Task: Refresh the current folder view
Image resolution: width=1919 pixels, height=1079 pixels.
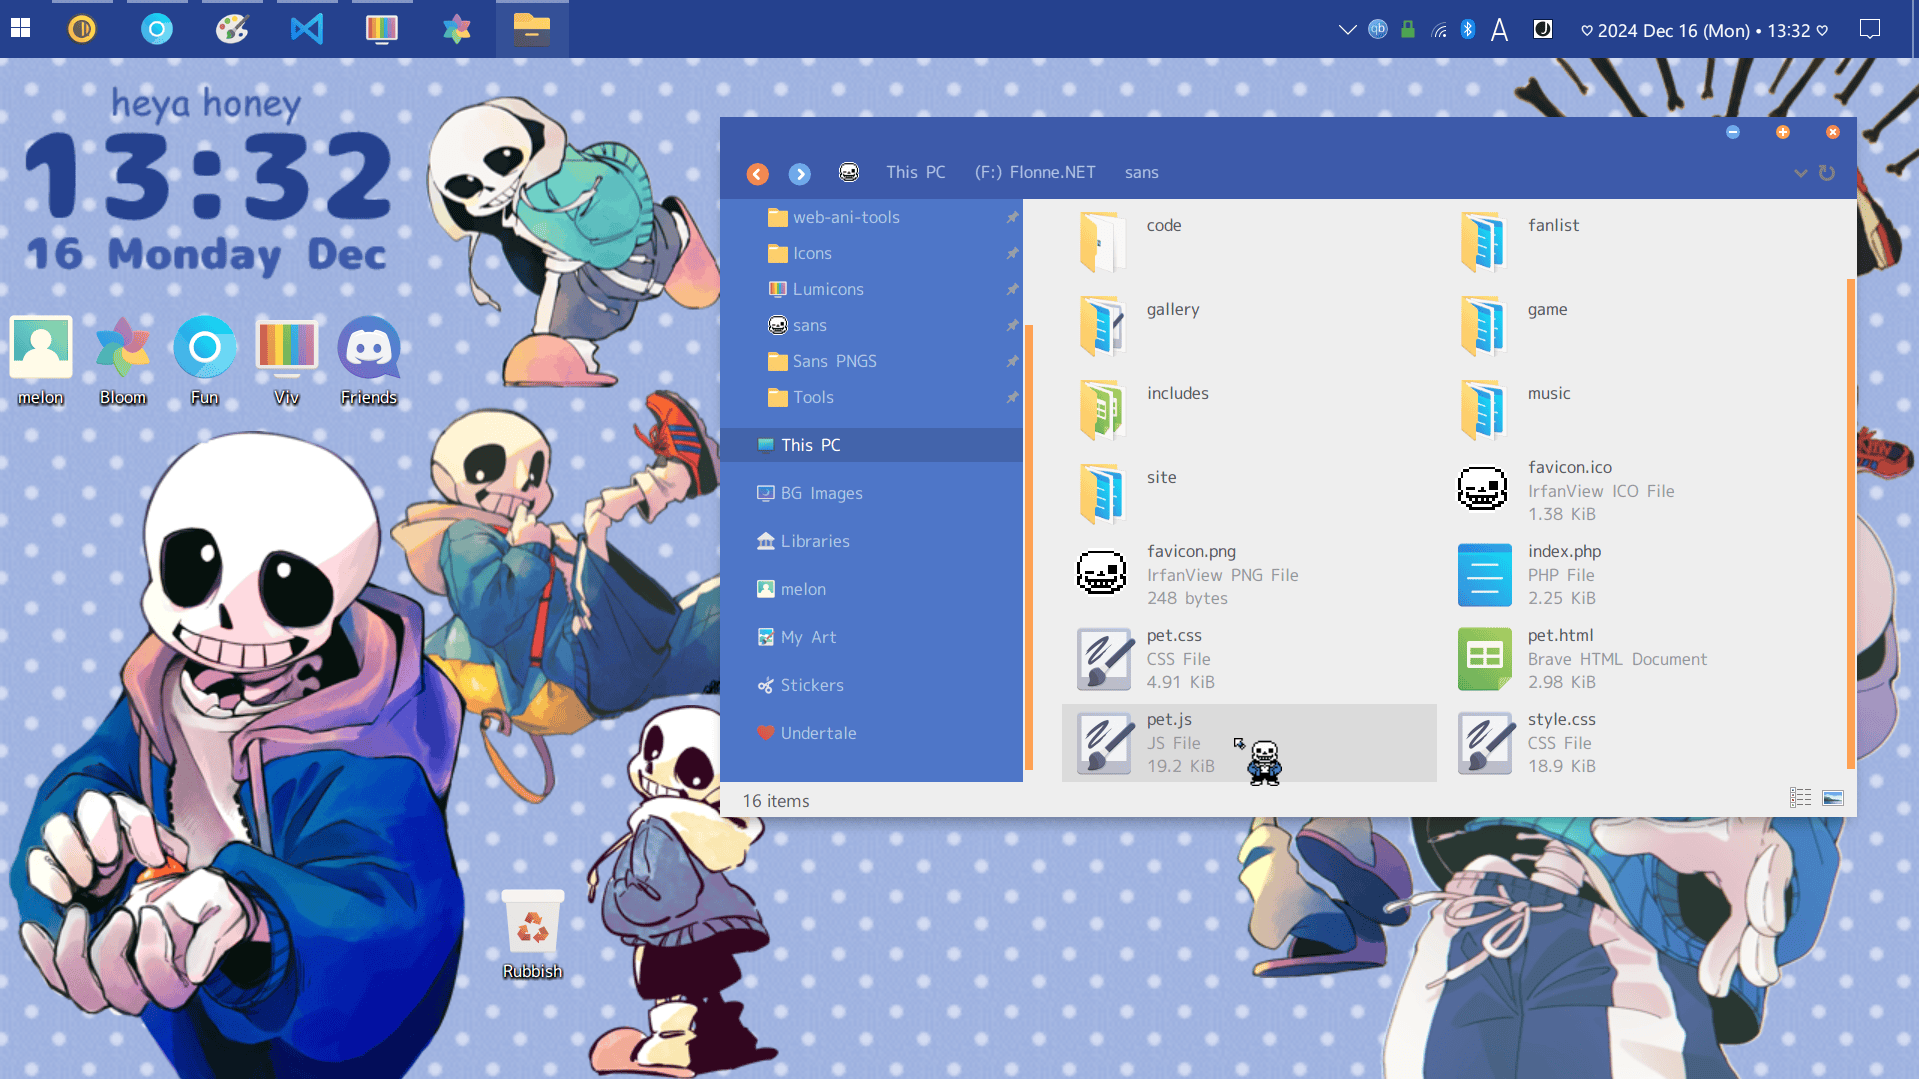Action: tap(1827, 173)
